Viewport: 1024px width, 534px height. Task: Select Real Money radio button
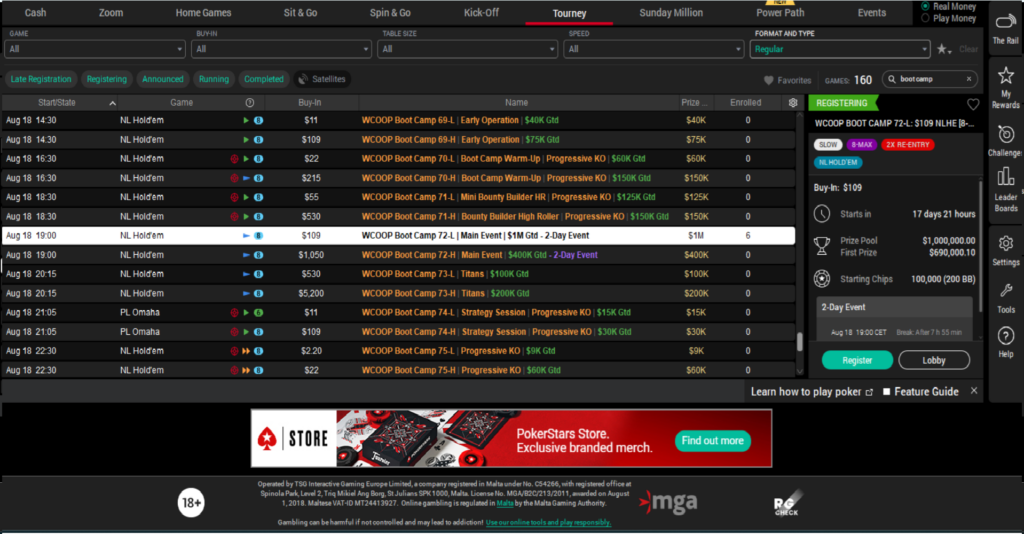[925, 7]
